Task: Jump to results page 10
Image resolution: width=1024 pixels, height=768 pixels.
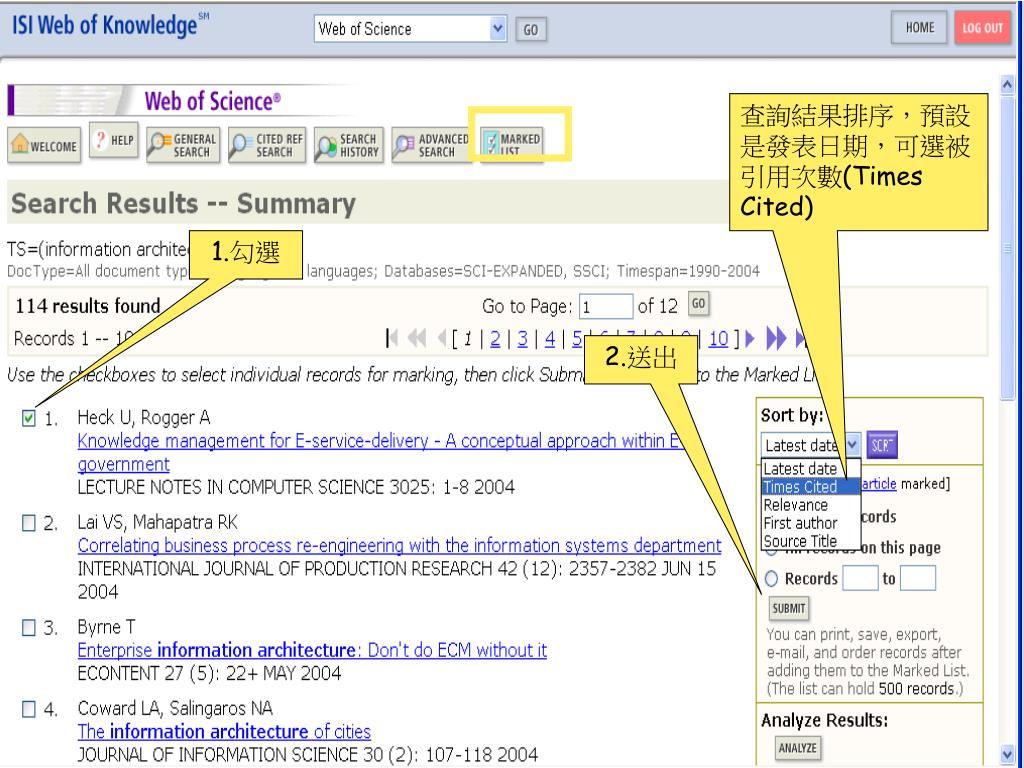Action: [718, 338]
